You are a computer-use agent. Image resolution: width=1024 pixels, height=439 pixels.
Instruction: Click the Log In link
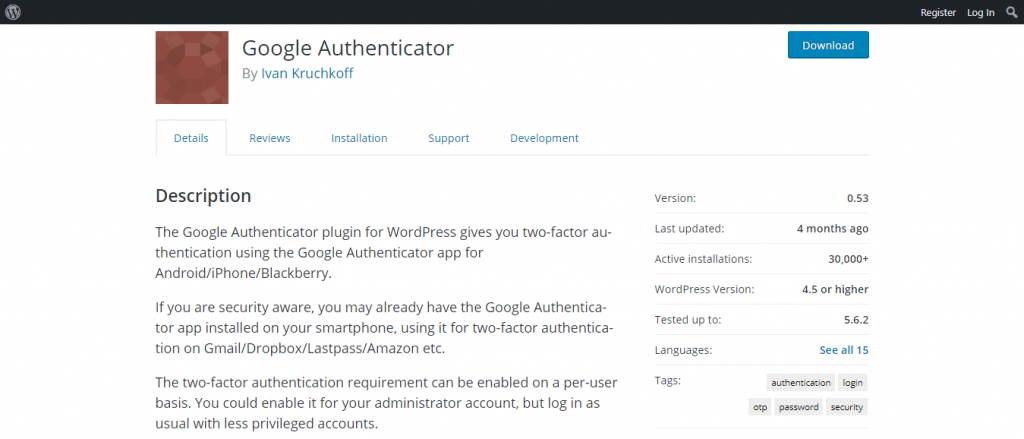[981, 12]
